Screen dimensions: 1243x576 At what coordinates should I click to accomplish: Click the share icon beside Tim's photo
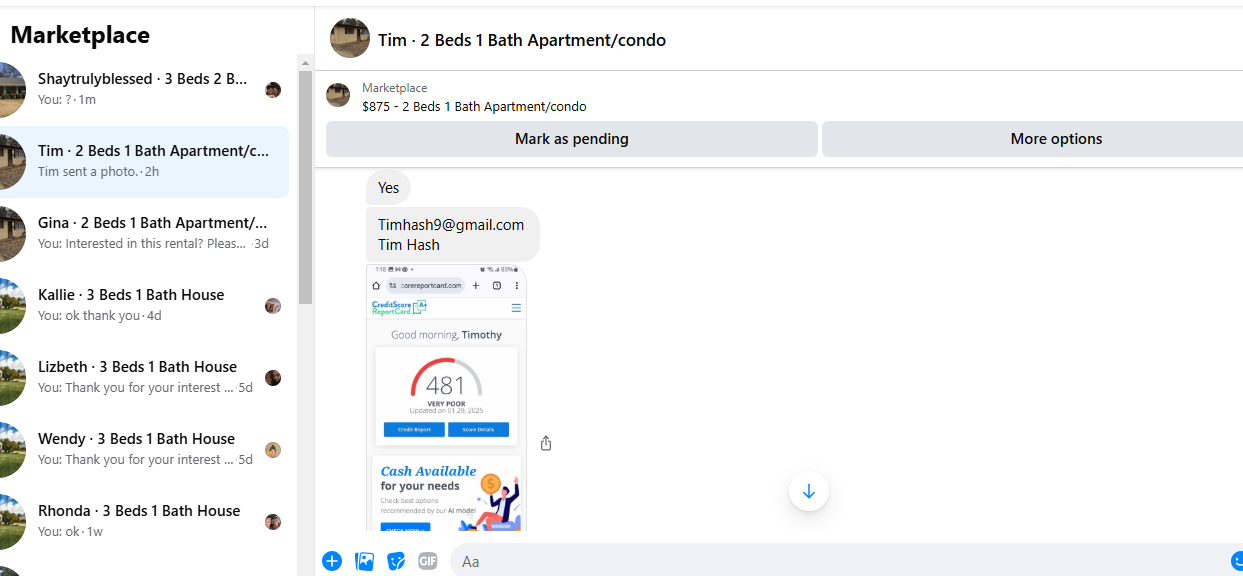546,443
